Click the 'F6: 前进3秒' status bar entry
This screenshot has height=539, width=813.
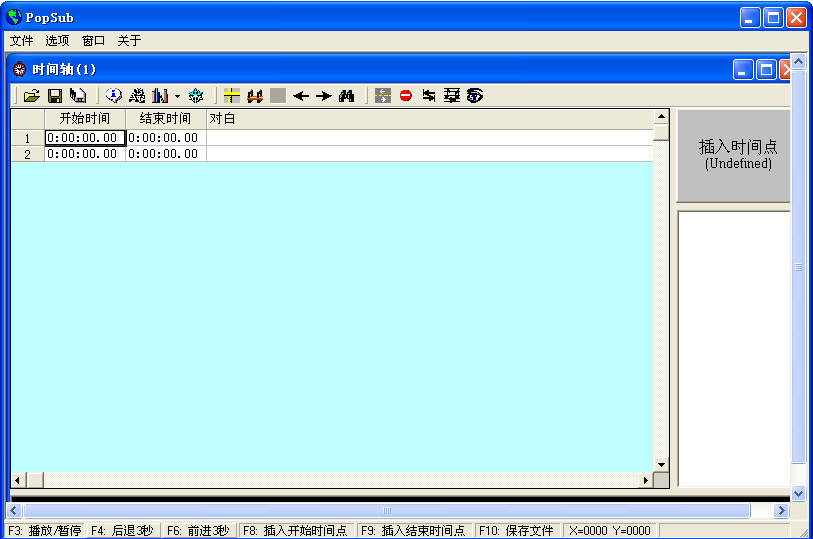tap(198, 531)
